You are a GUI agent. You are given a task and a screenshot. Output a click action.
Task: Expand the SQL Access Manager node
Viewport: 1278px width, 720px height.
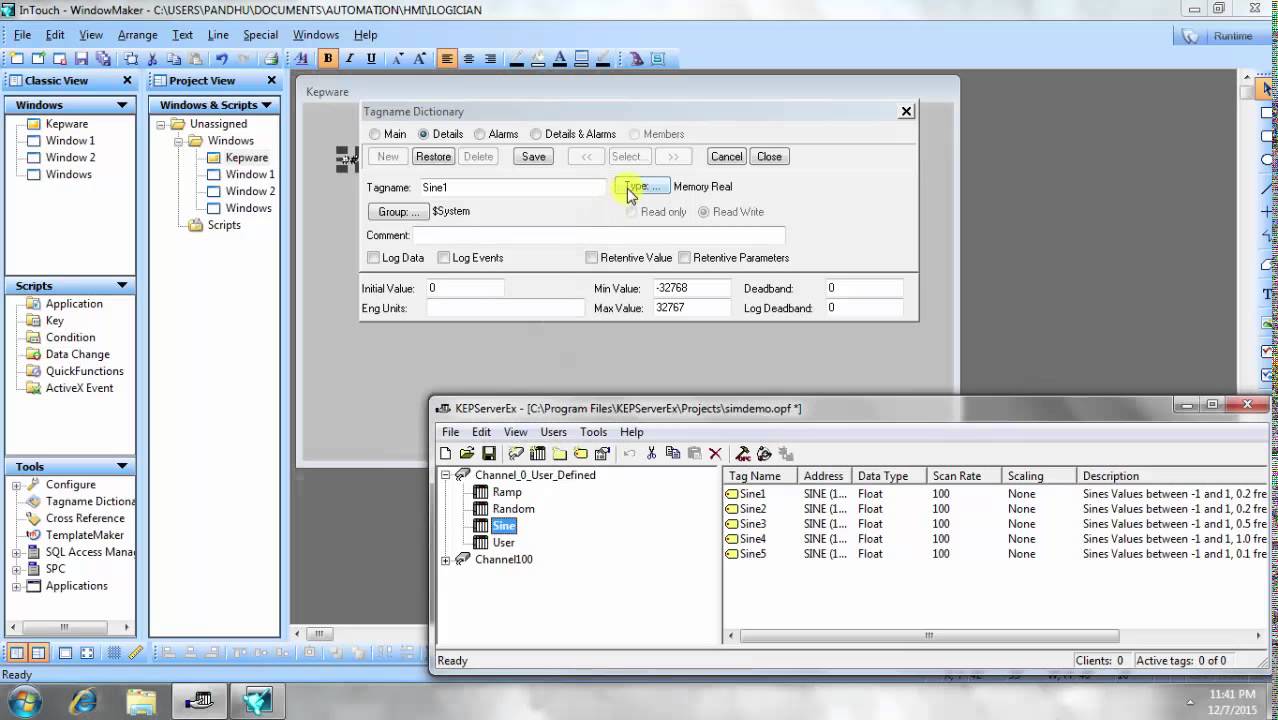(x=17, y=552)
